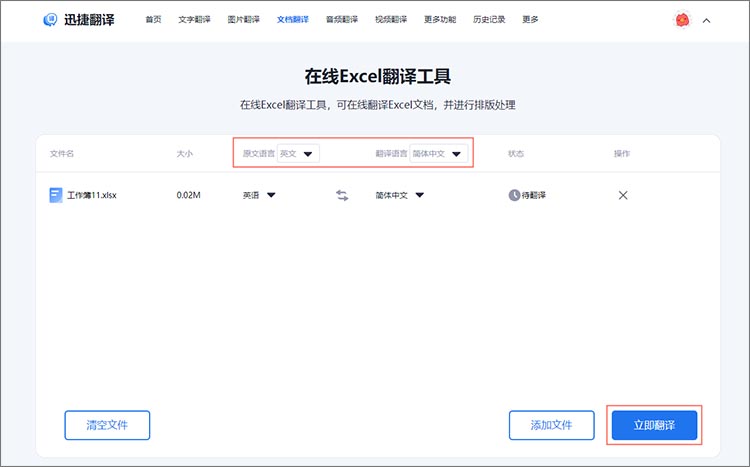Open the 更多功能 menu item

(x=440, y=20)
